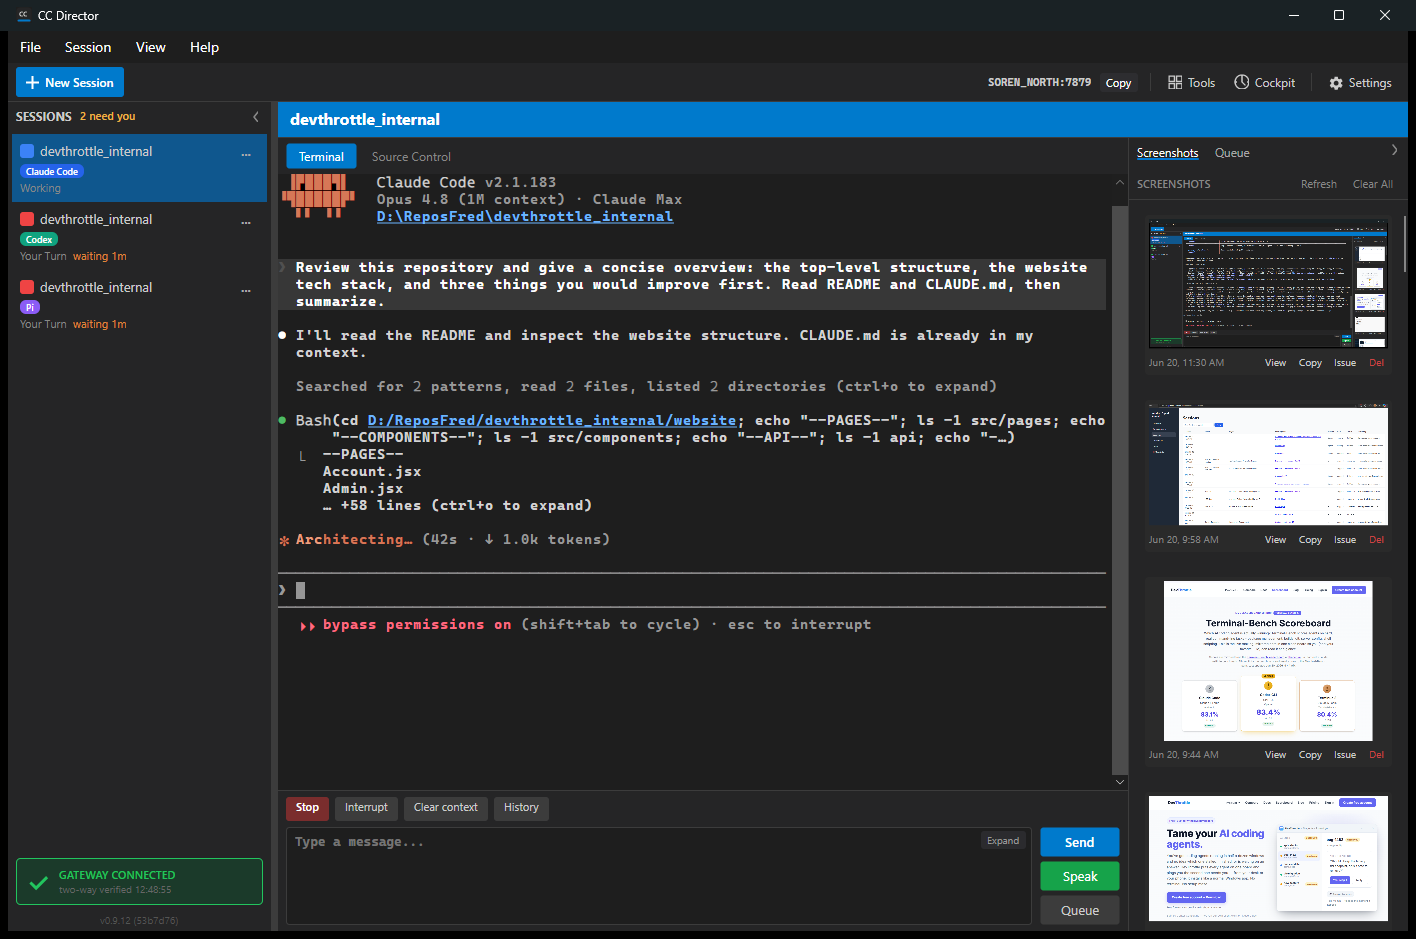Click the green Speak button
This screenshot has width=1416, height=939.
point(1079,877)
